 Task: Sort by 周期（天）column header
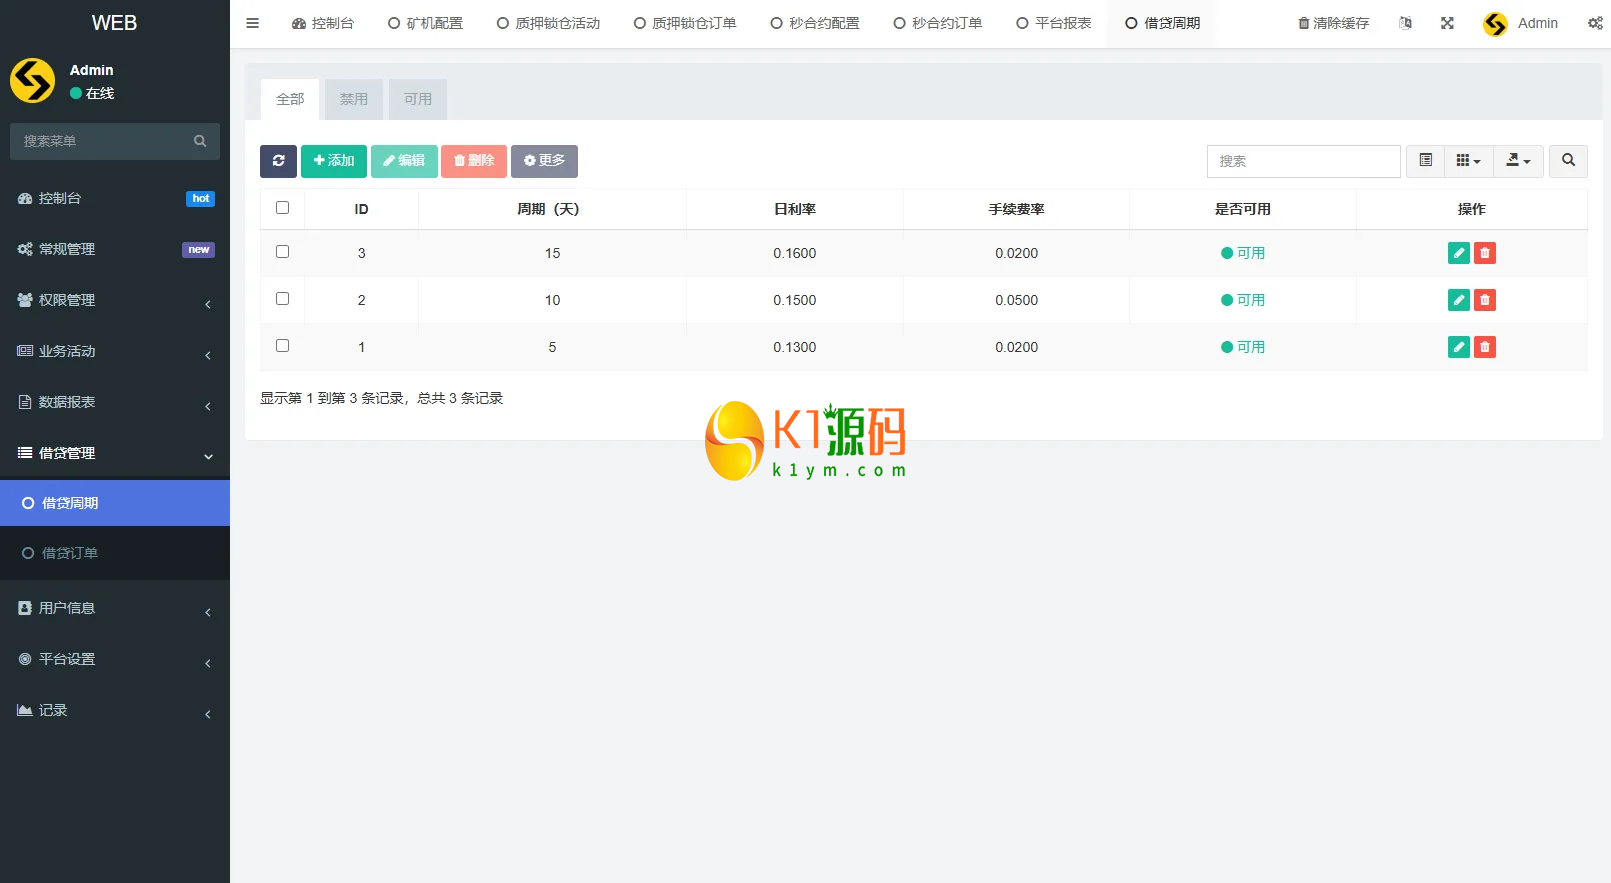[552, 209]
